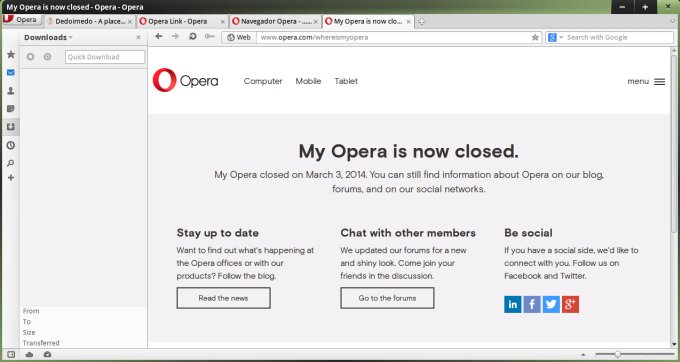The height and width of the screenshot is (362, 680).
Task: Click the password wand key icon
Action: point(209,36)
